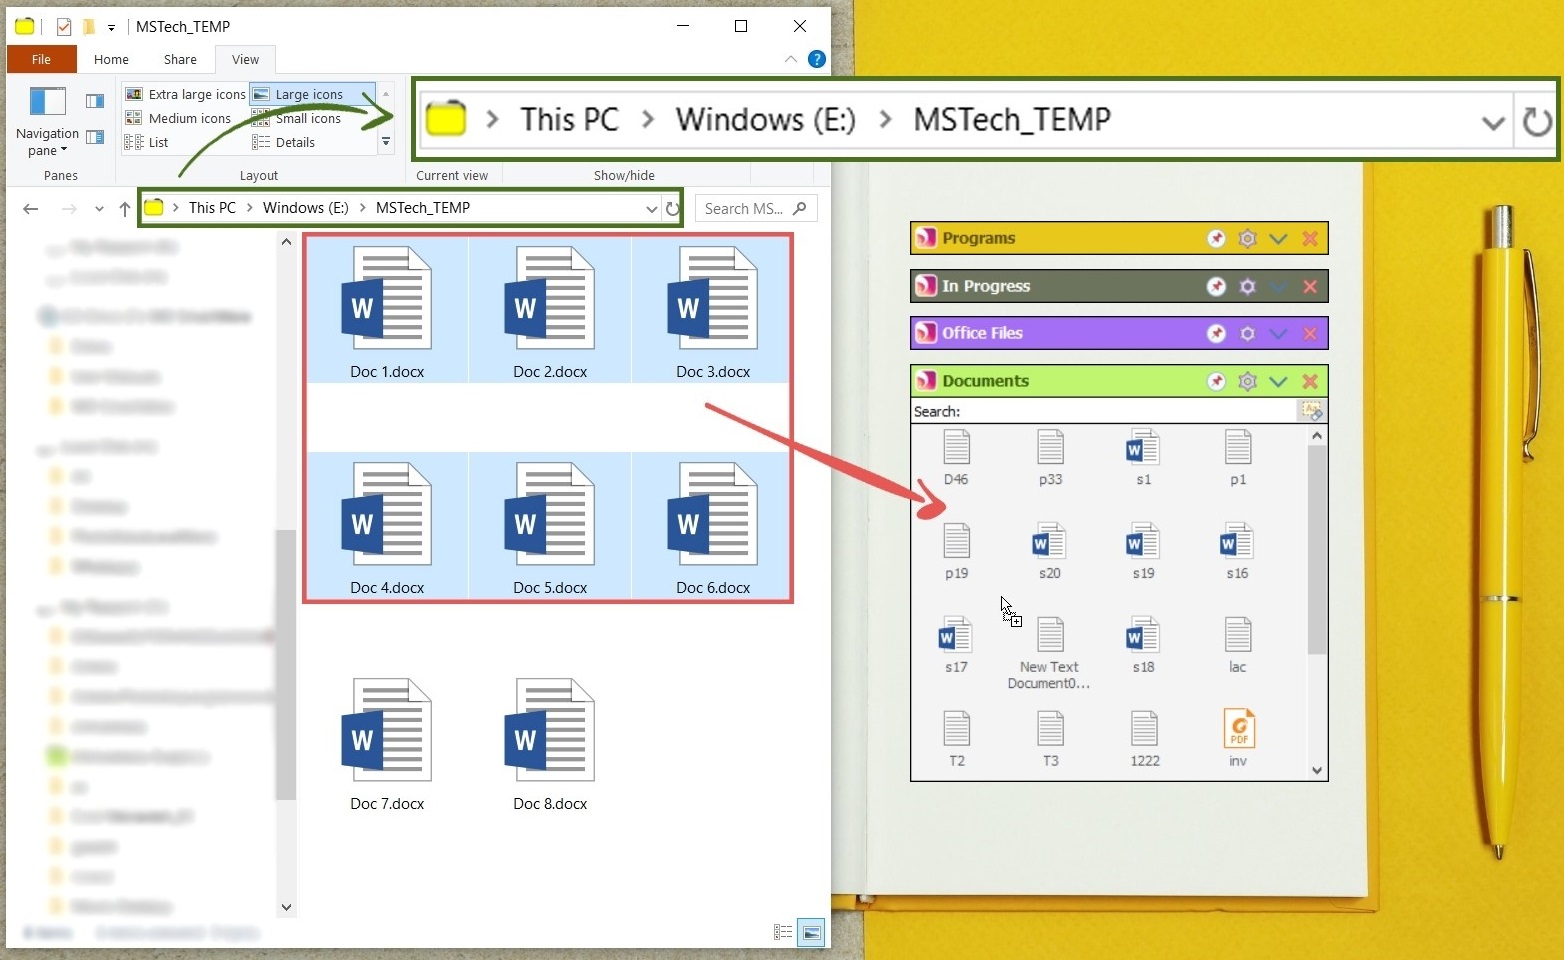The image size is (1564, 960).
Task: Close the Documents panel with X
Action: click(x=1310, y=382)
